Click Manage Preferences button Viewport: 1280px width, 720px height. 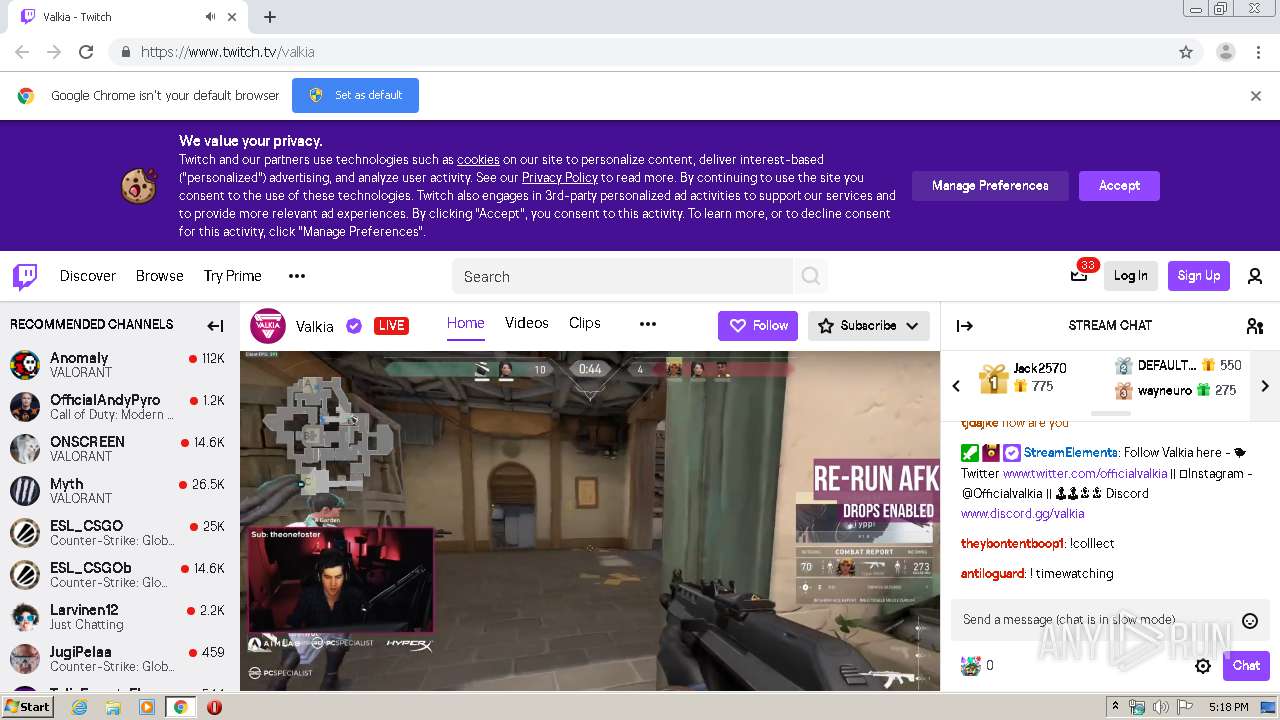[990, 186]
